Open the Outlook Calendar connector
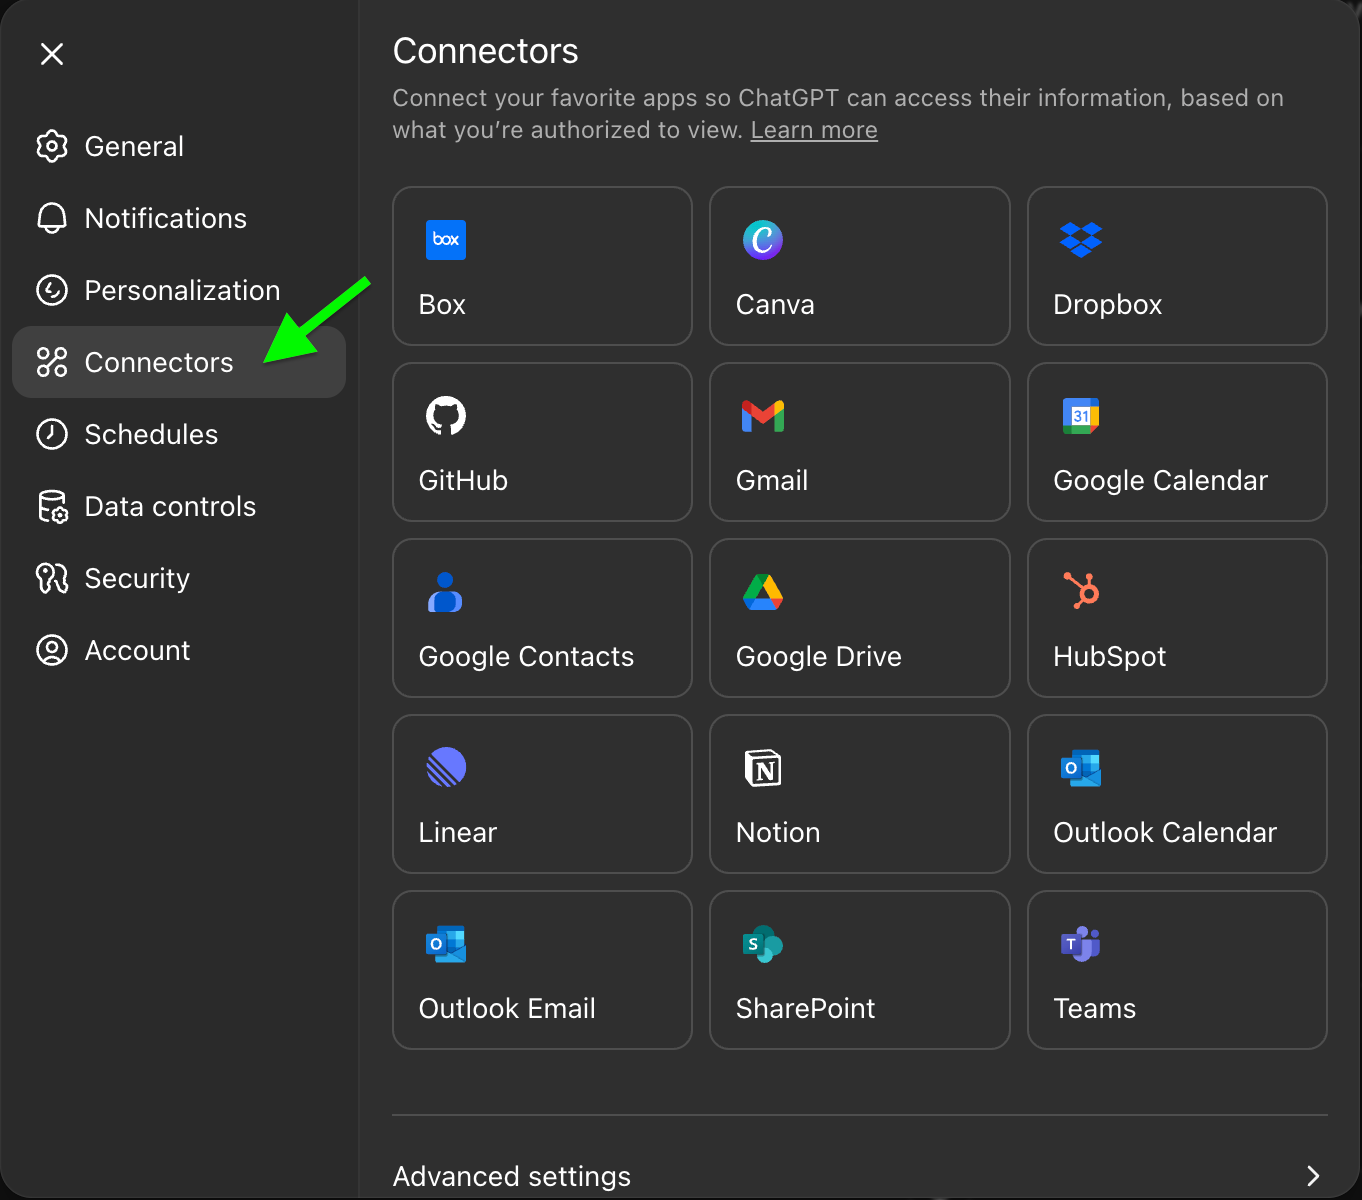 pyautogui.click(x=1176, y=794)
